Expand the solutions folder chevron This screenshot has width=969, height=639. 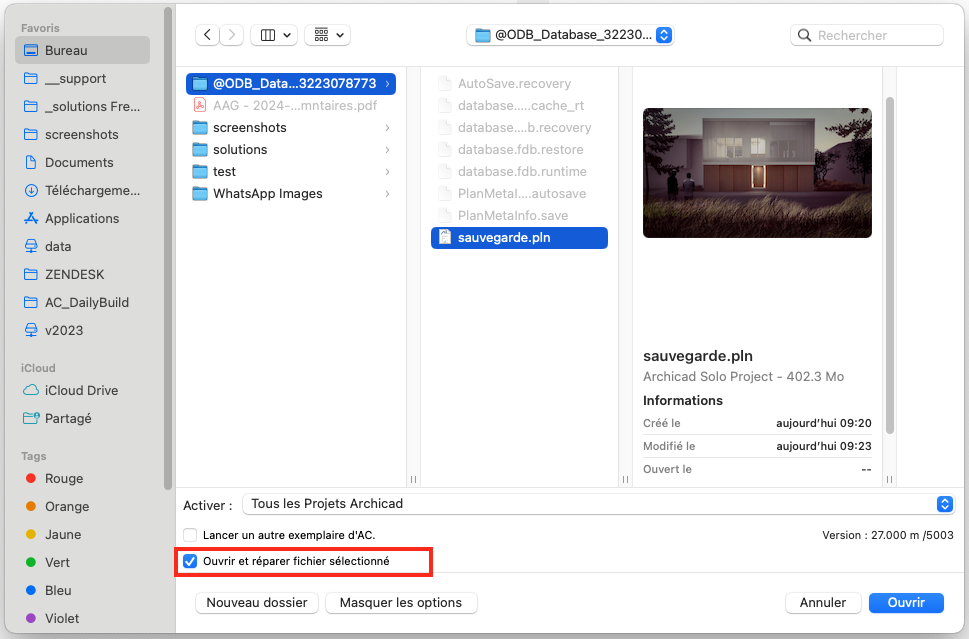[387, 150]
